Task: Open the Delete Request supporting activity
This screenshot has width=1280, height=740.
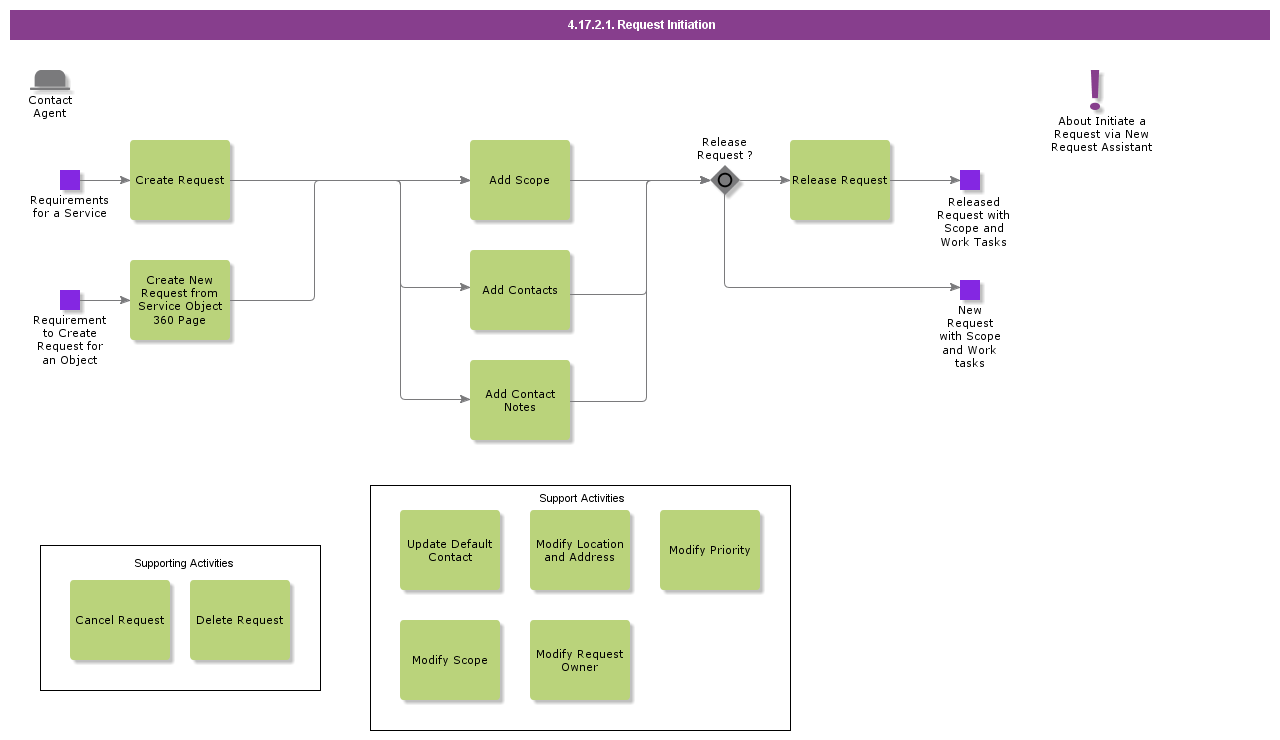Action: pos(240,620)
